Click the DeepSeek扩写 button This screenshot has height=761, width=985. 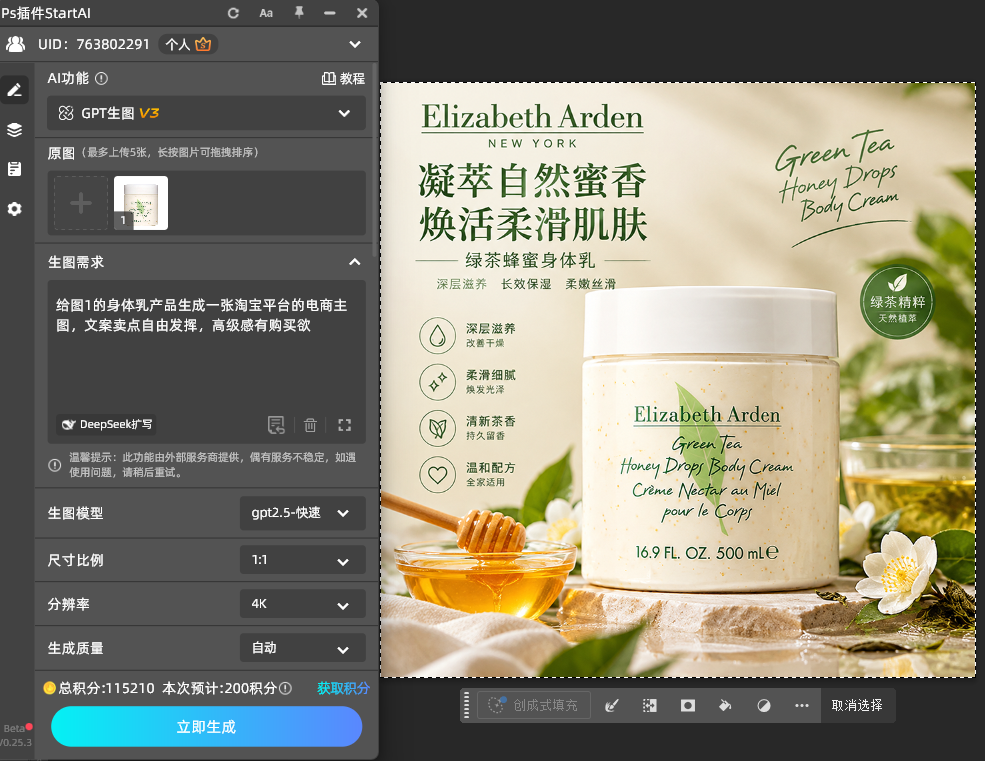coord(107,424)
